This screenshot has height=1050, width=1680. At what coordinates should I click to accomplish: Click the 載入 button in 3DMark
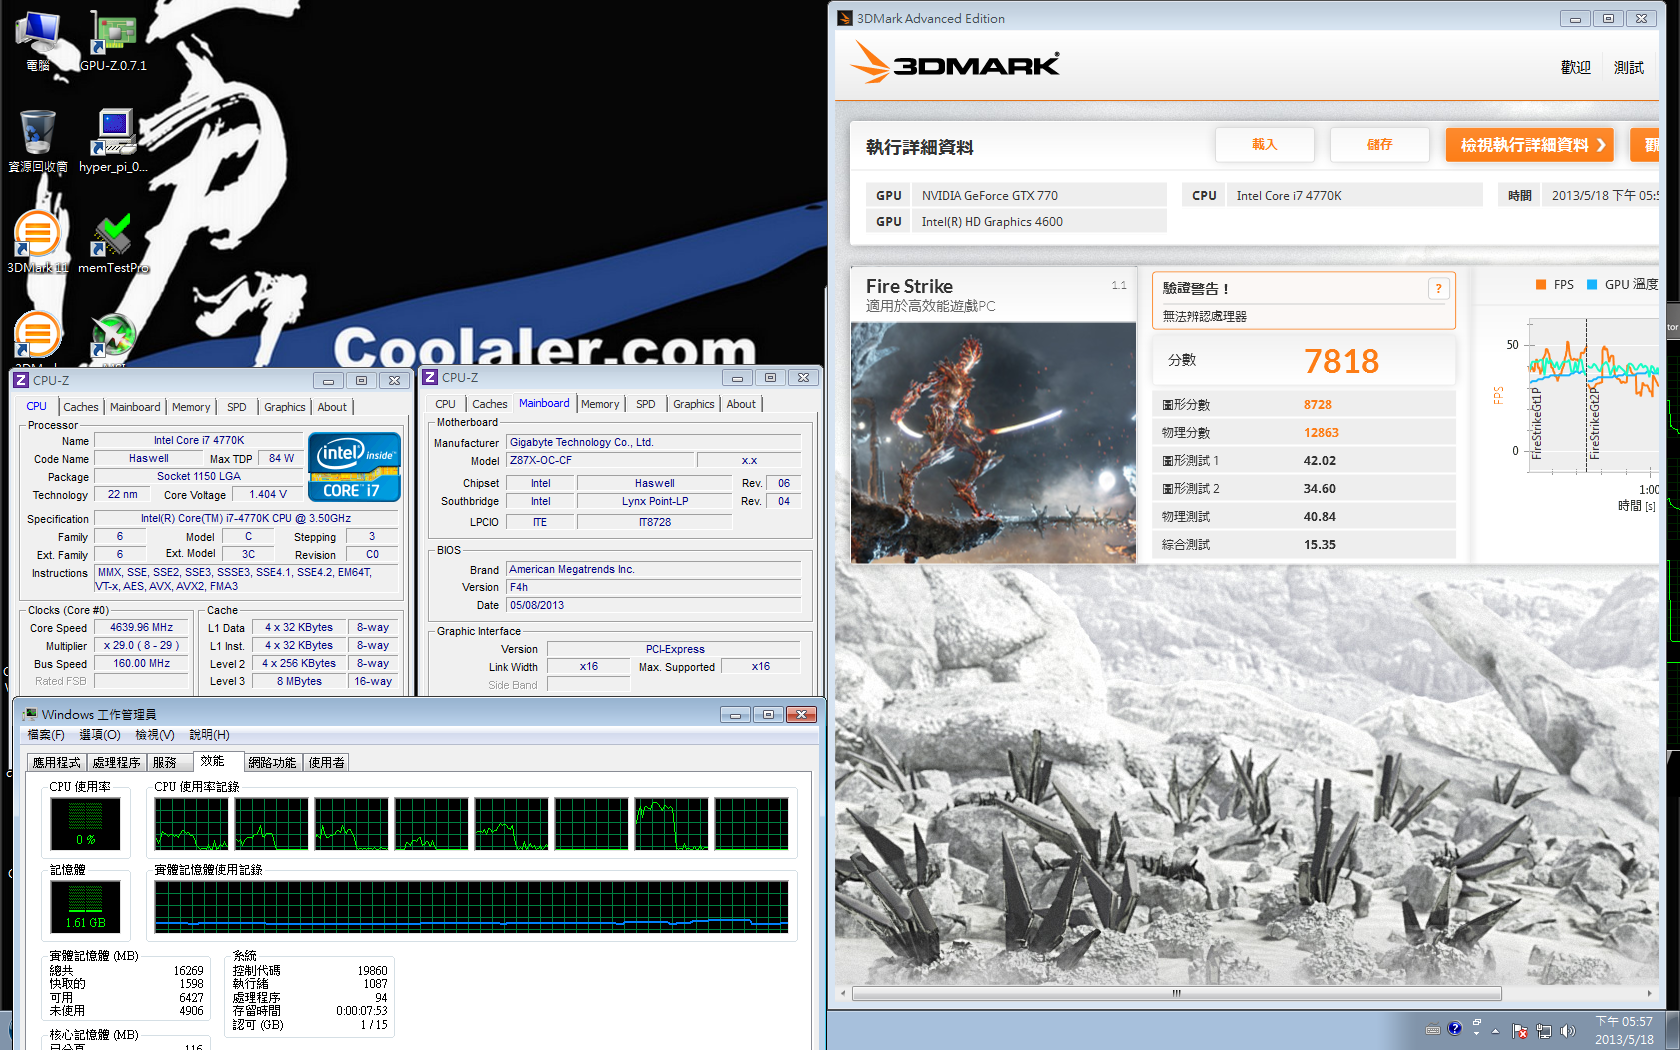(x=1265, y=145)
